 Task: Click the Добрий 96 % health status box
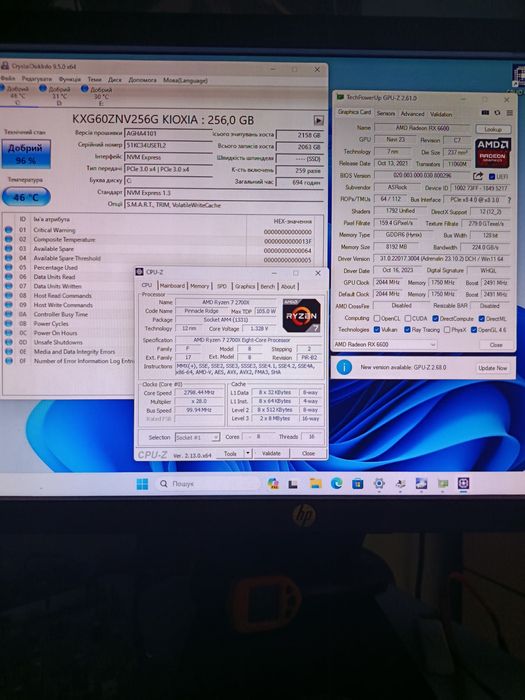[x=25, y=154]
